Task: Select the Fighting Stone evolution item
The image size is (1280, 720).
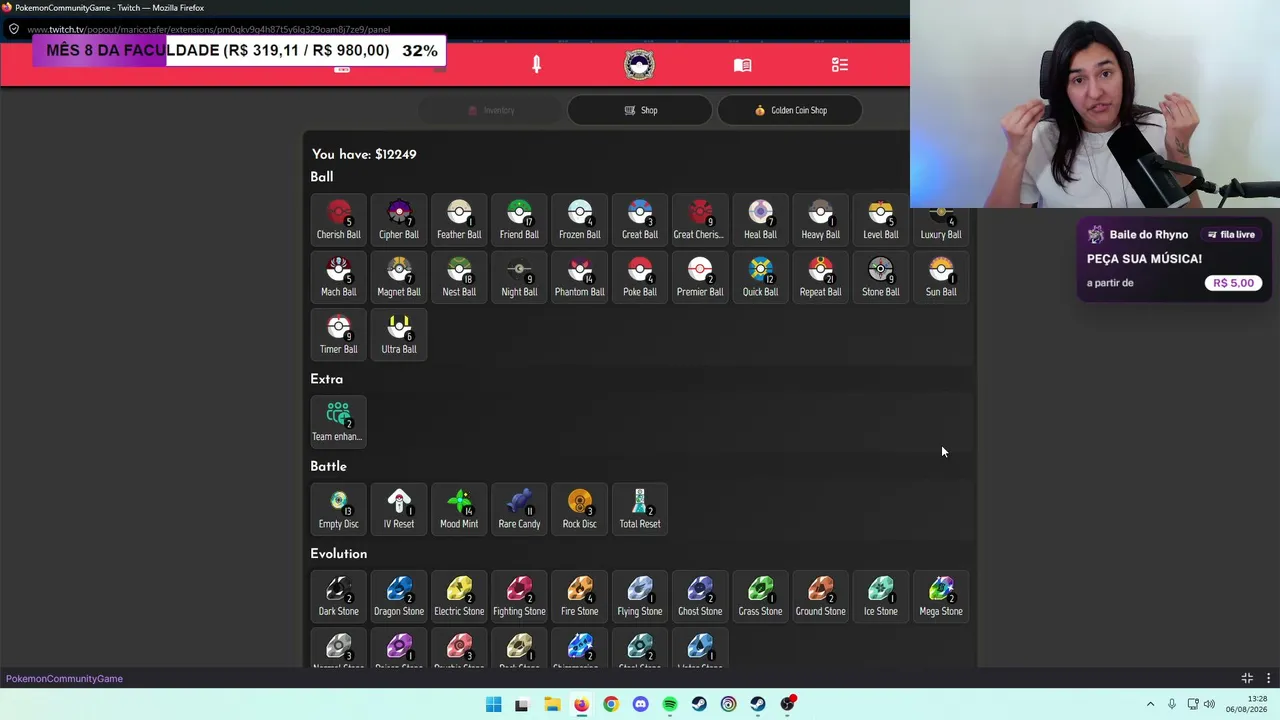Action: point(519,596)
